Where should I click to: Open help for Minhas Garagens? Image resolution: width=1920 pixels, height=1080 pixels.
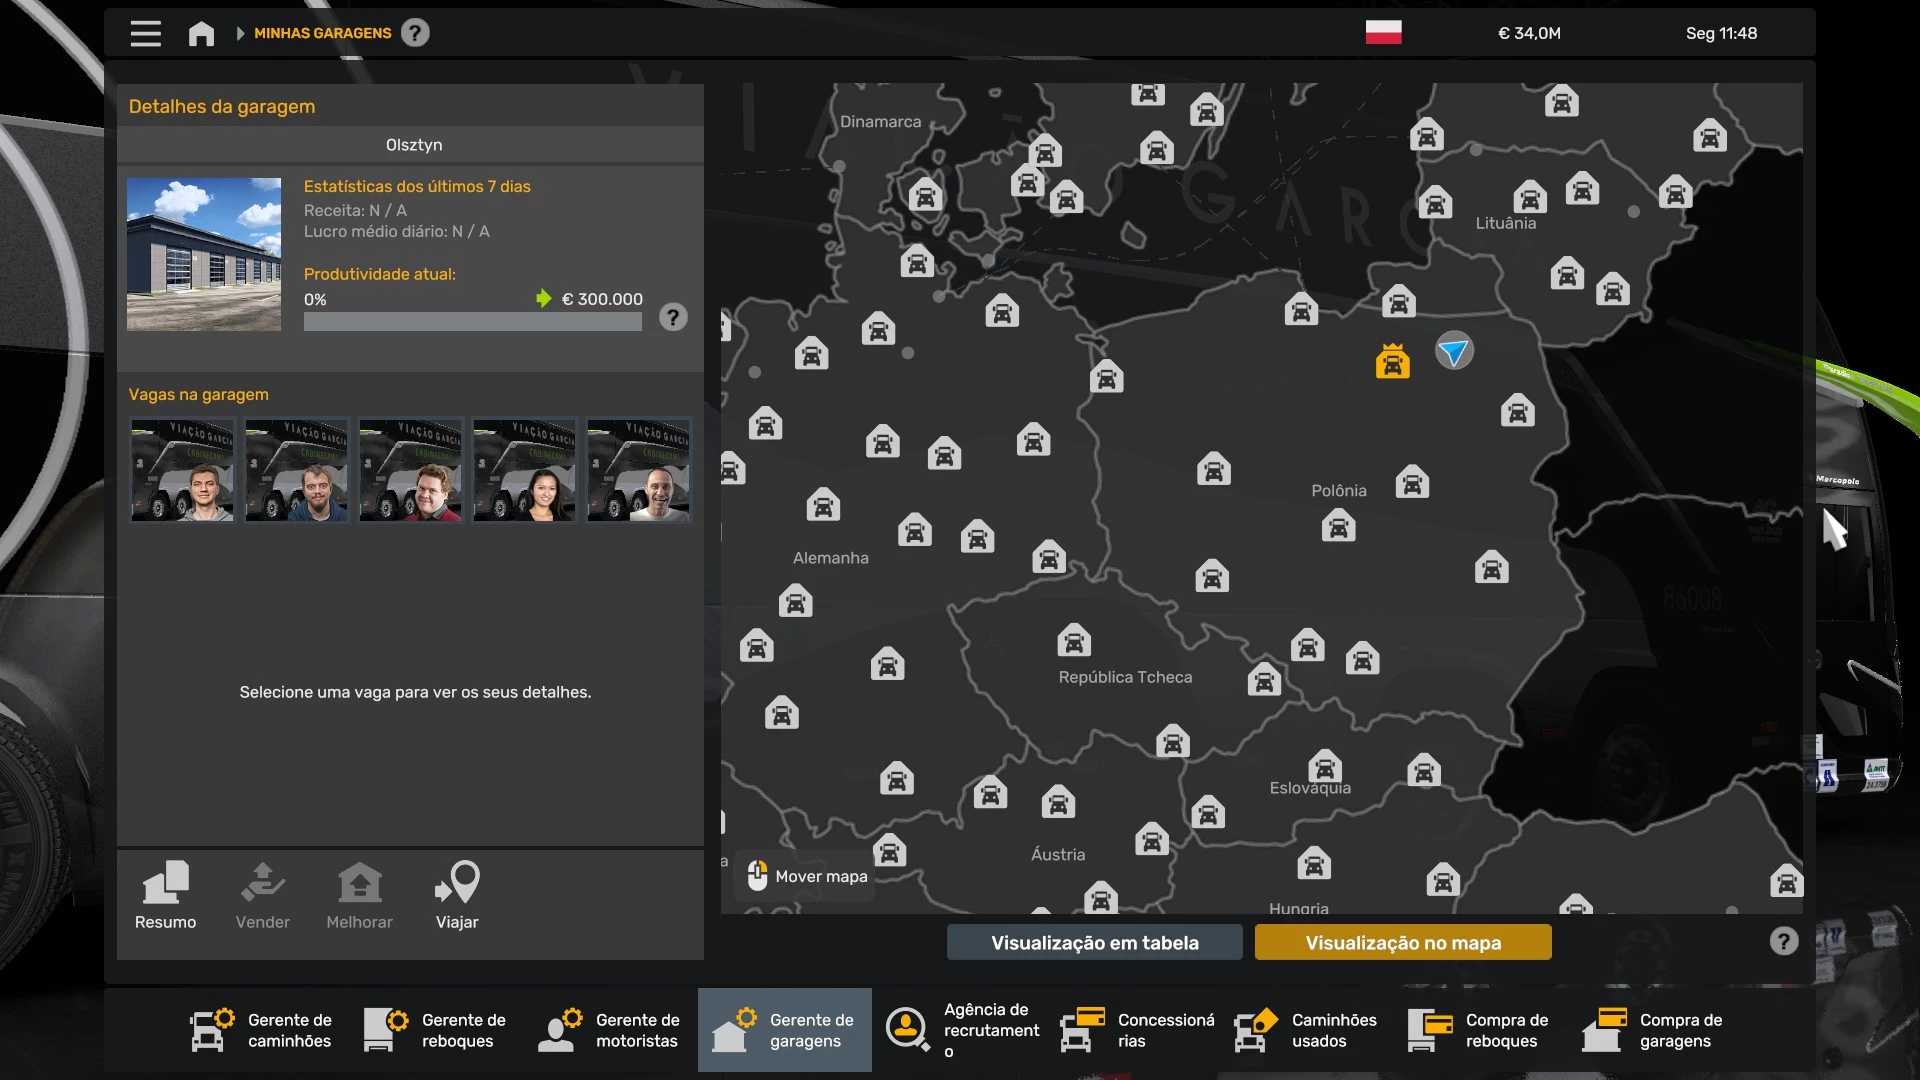(x=415, y=33)
